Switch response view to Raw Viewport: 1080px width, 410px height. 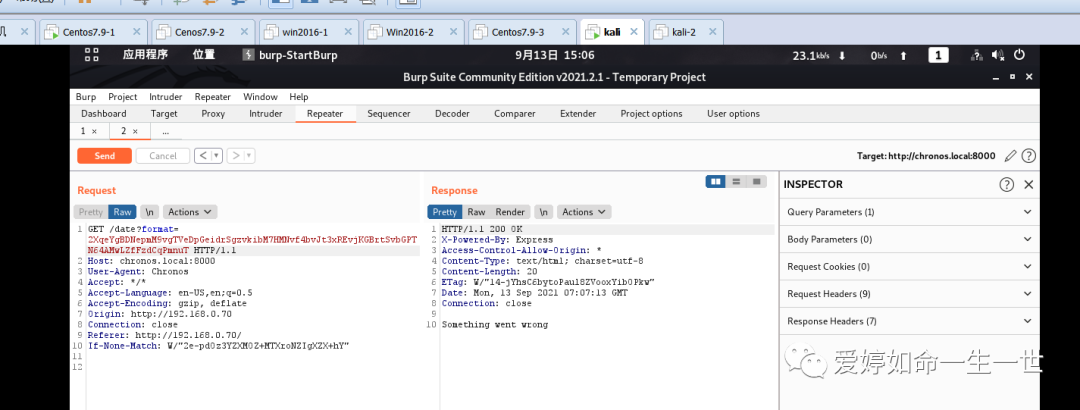point(476,212)
